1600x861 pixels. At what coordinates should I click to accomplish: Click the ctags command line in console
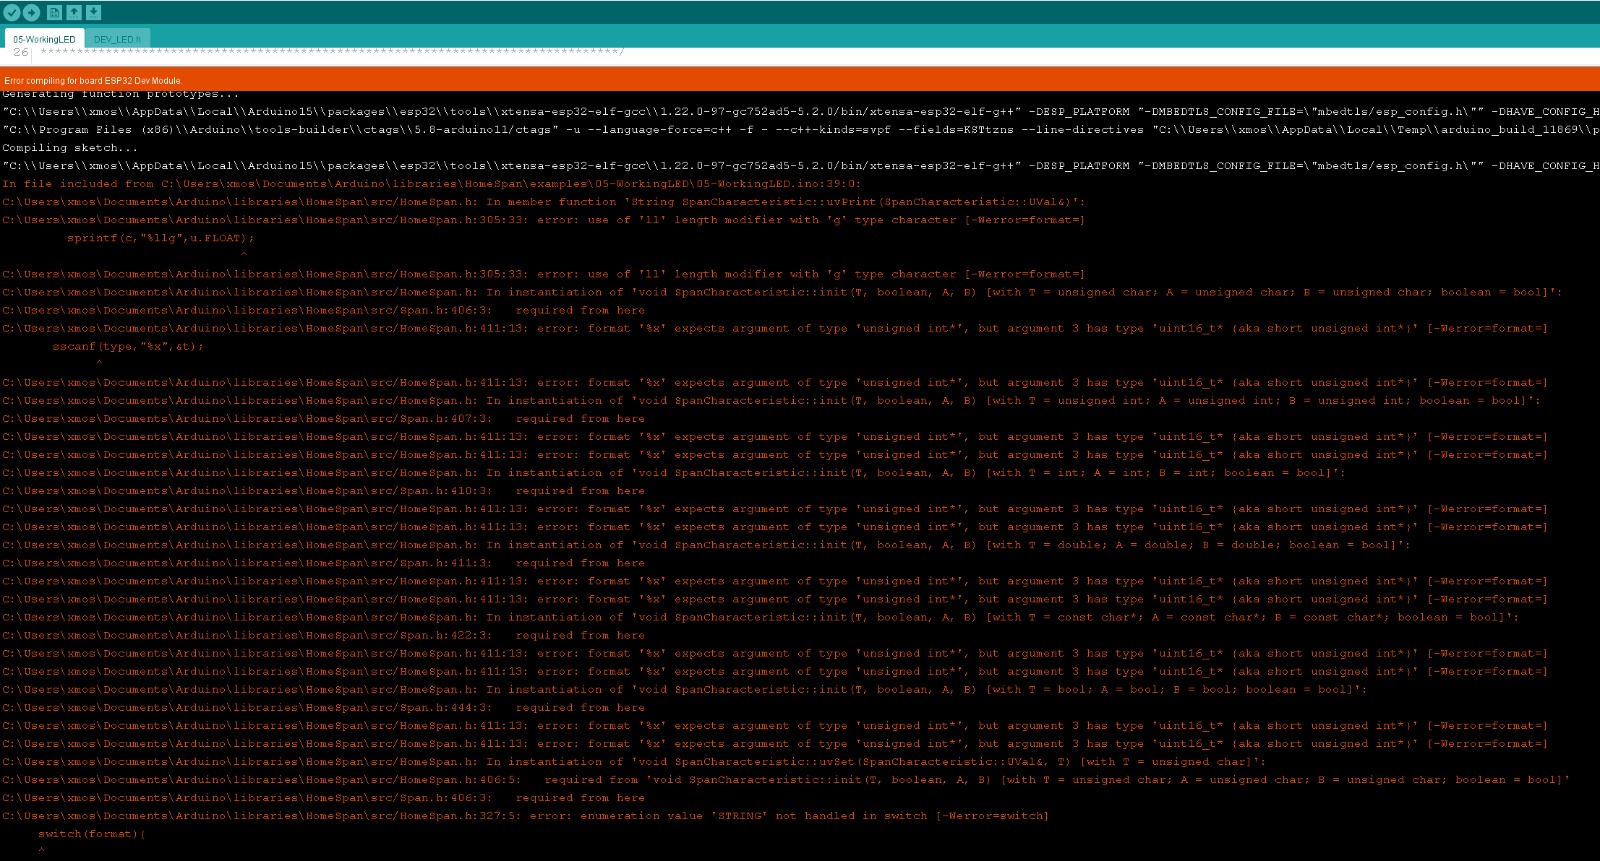point(700,130)
